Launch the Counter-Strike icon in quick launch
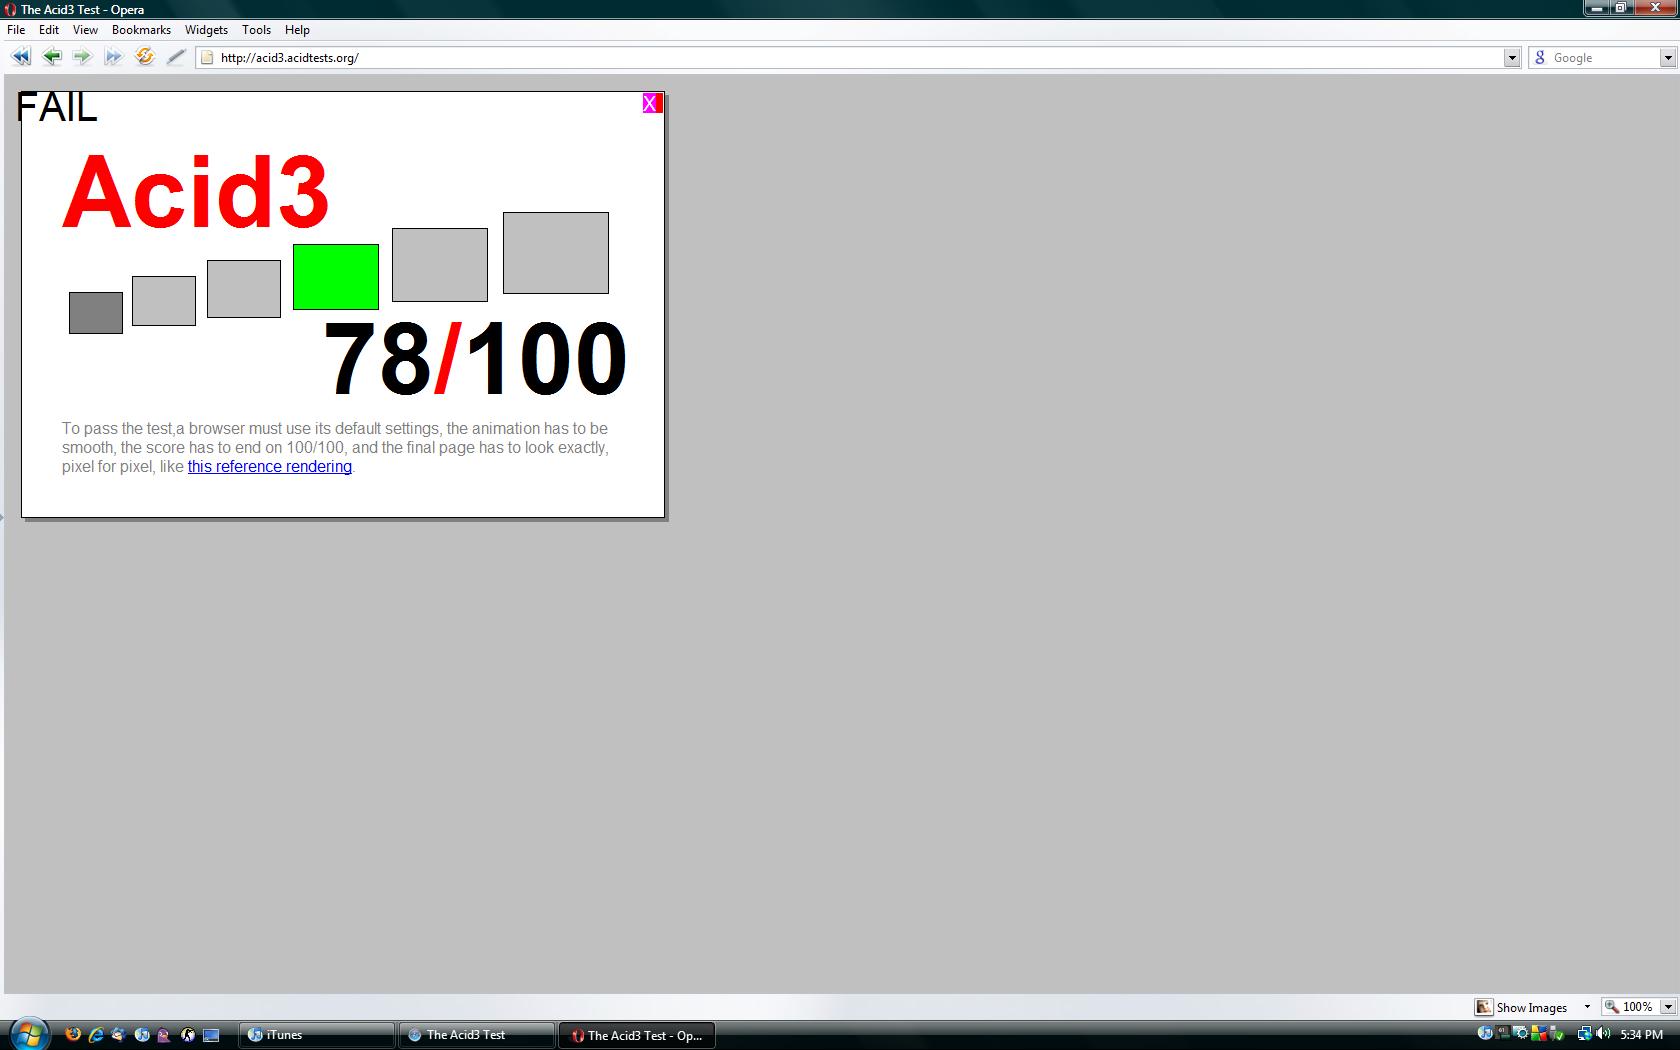 187,1035
